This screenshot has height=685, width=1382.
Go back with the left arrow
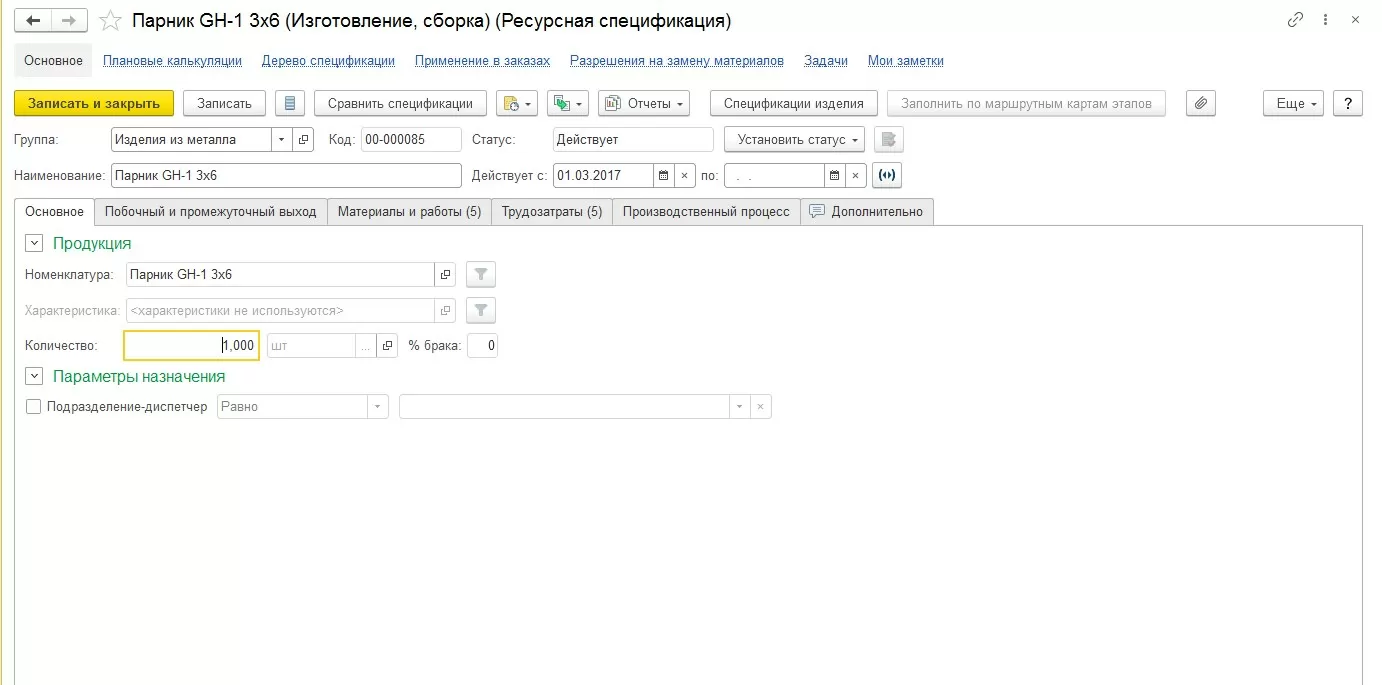[x=33, y=20]
